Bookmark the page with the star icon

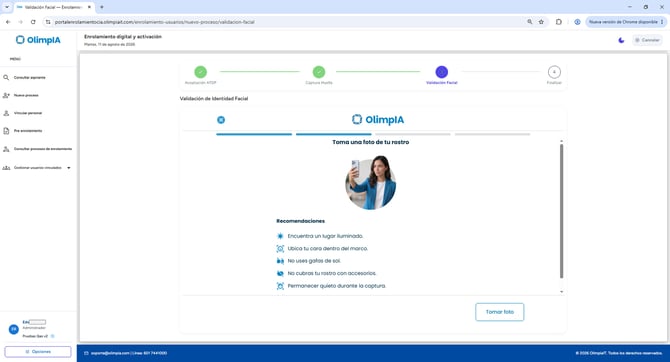click(541, 22)
